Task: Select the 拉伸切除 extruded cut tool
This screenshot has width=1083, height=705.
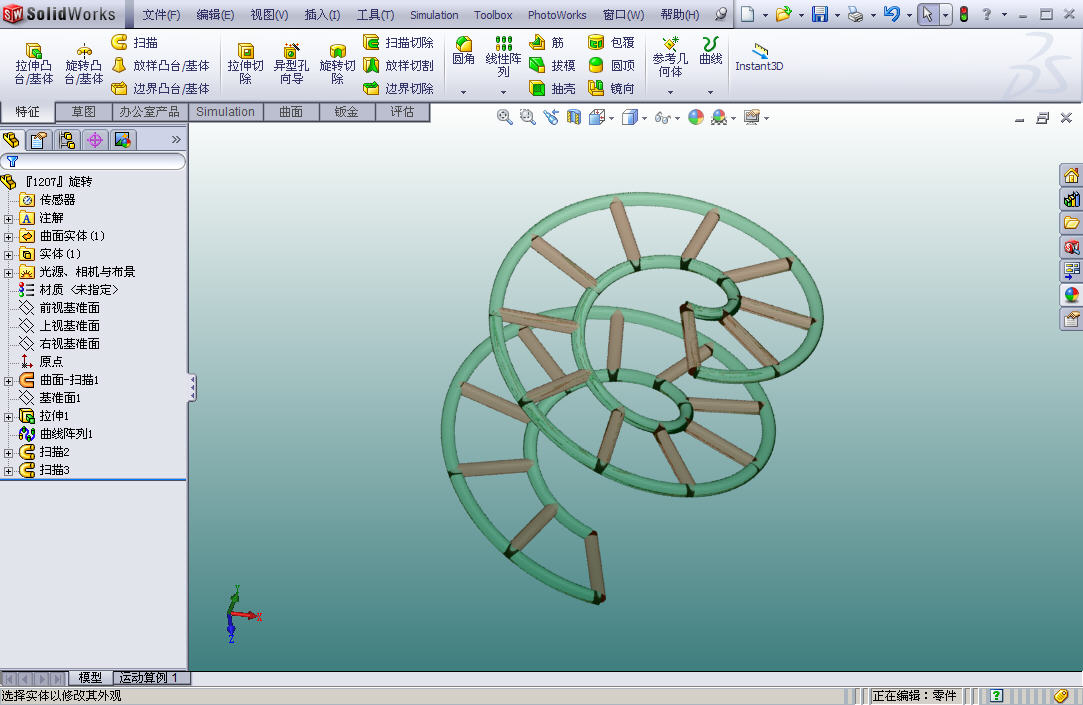Action: (245, 64)
